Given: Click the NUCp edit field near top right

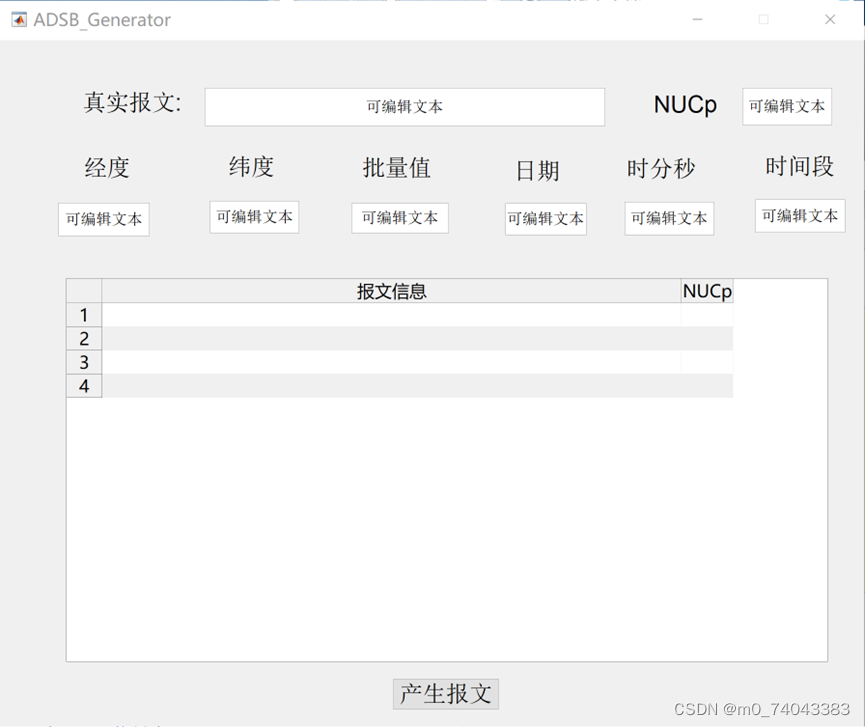Looking at the screenshot, I should [x=786, y=106].
